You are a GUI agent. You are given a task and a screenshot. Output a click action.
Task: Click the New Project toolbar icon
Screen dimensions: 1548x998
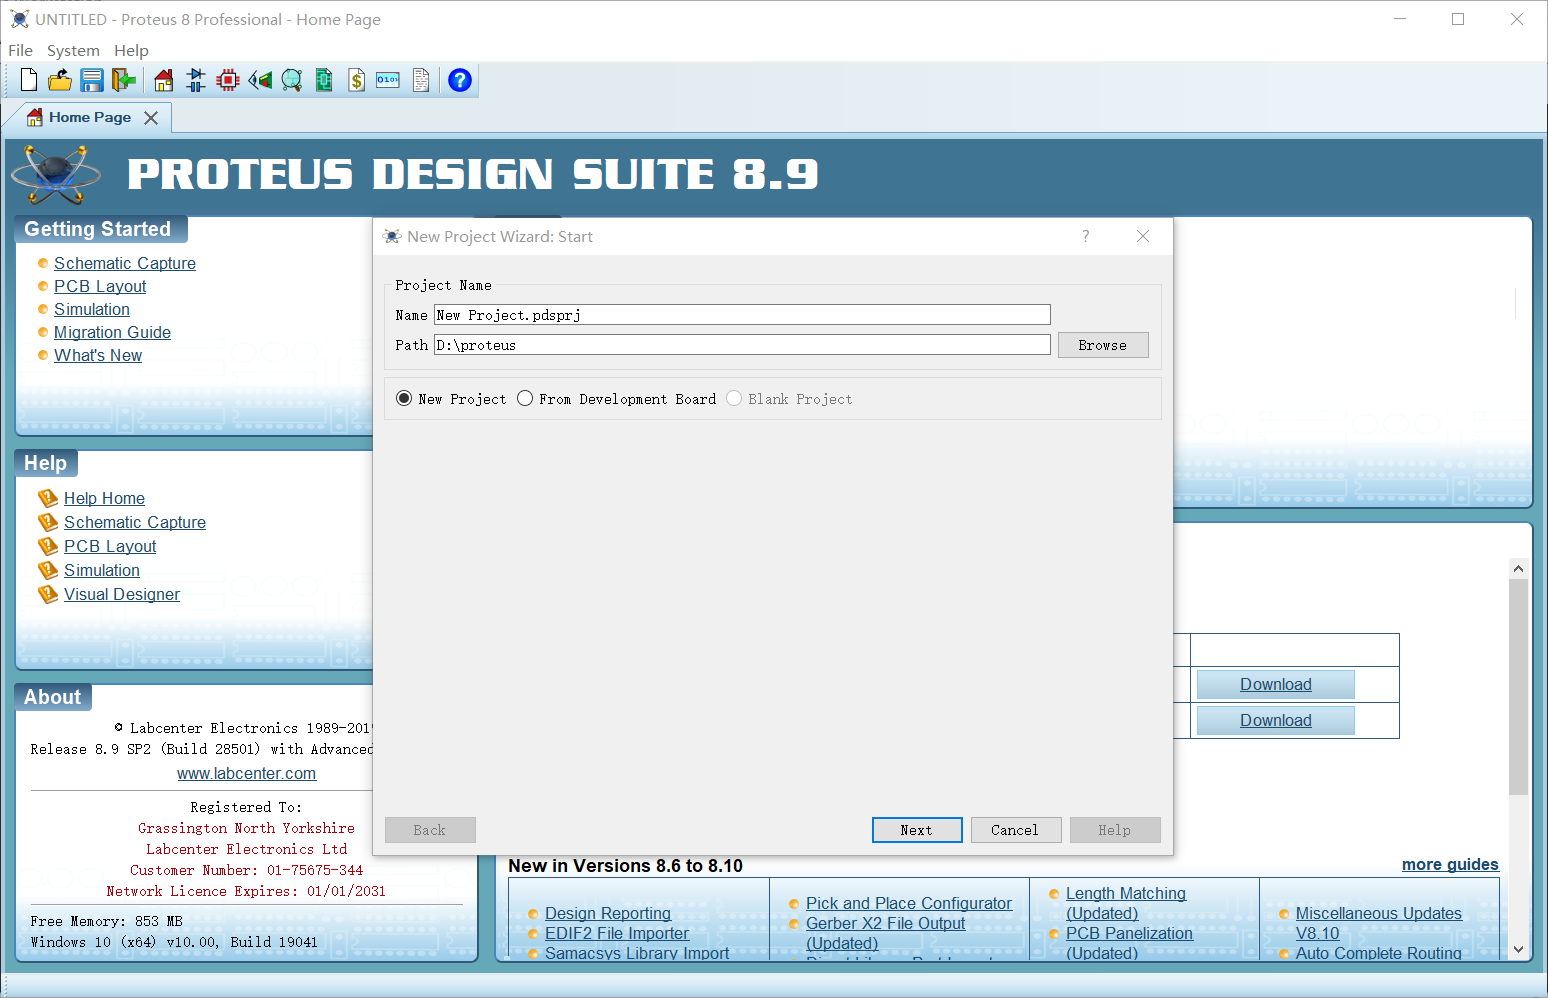coord(29,80)
